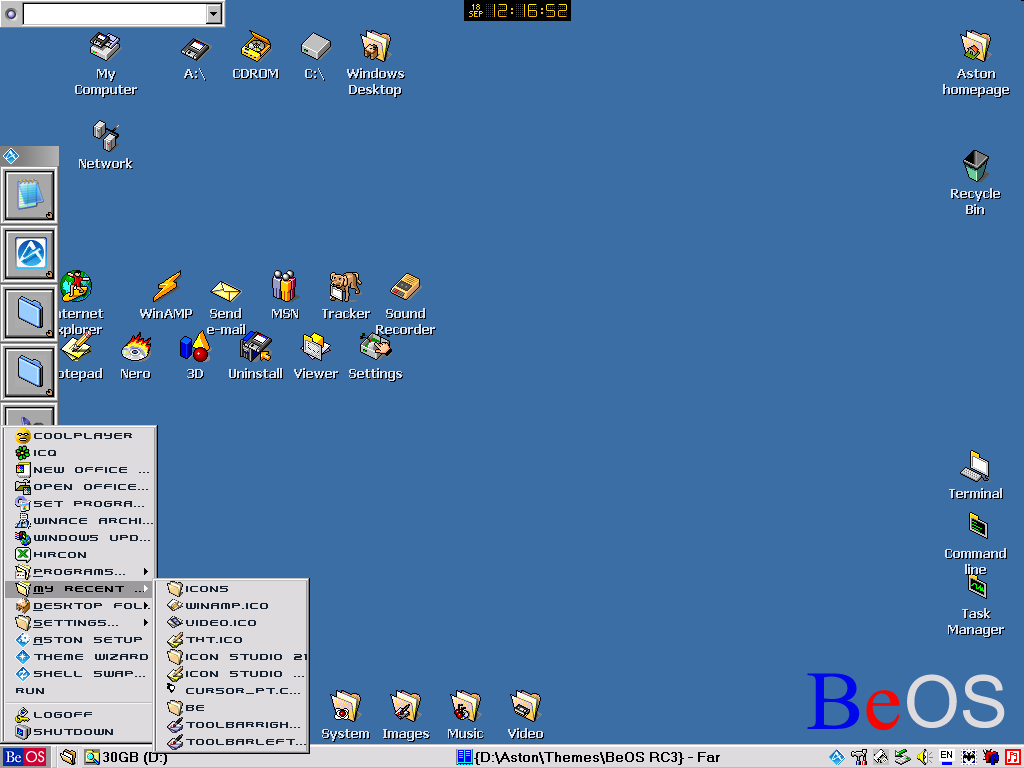Image resolution: width=1024 pixels, height=768 pixels.
Task: Open the C:\ drive icon
Action: pyautogui.click(x=315, y=57)
